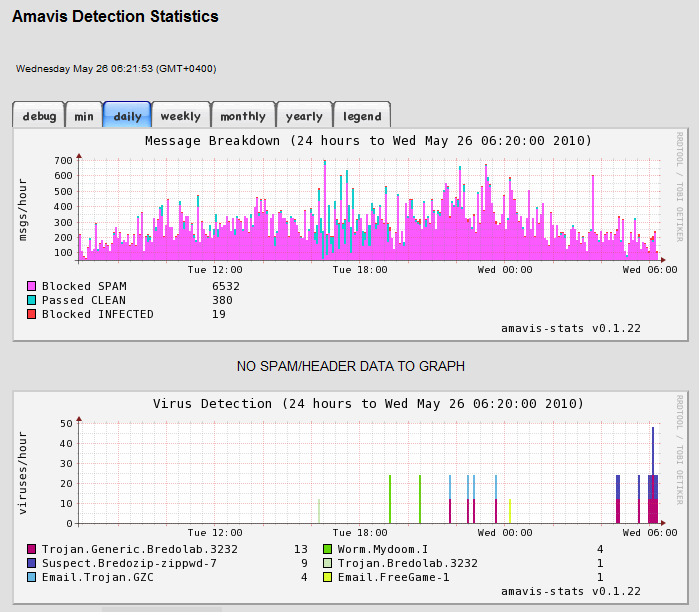Click the Worm.Mydoom.I label
699x612 pixels.
tap(383, 549)
